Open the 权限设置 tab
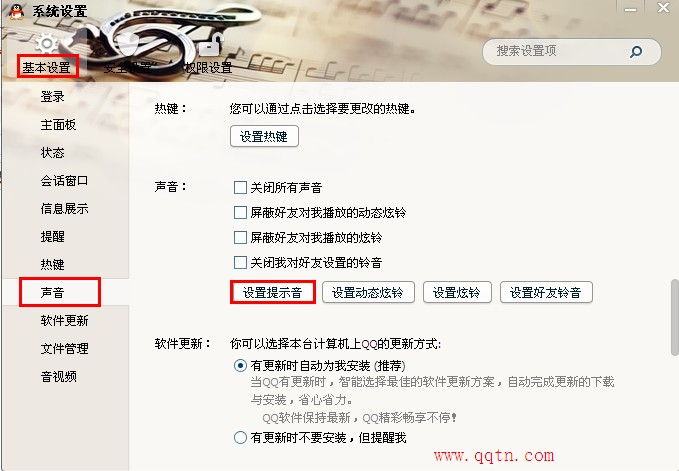The width and height of the screenshot is (679, 471). tap(208, 68)
